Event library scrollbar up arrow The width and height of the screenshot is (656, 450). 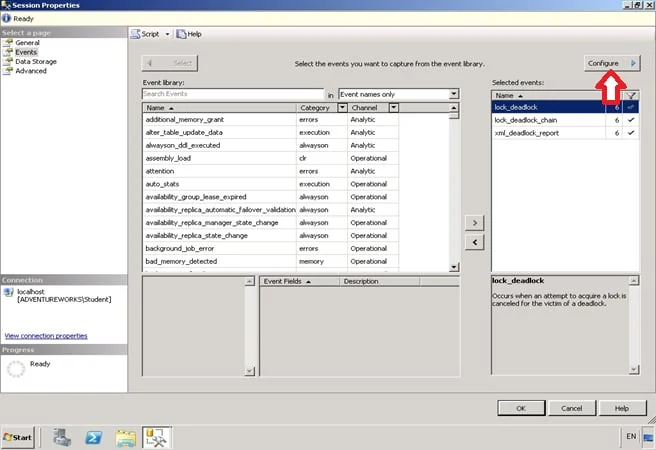(454, 108)
